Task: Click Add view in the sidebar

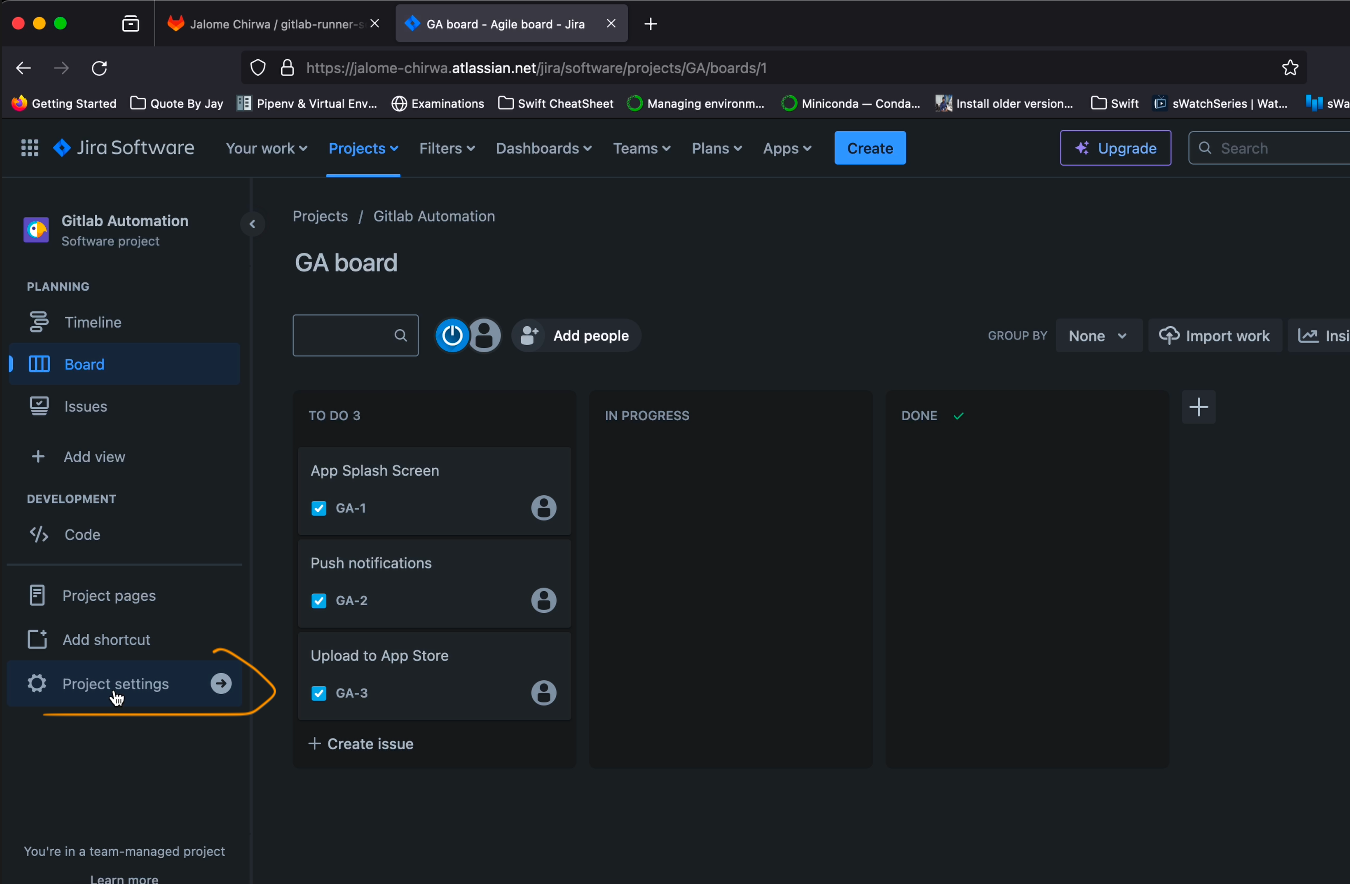Action: (124, 456)
